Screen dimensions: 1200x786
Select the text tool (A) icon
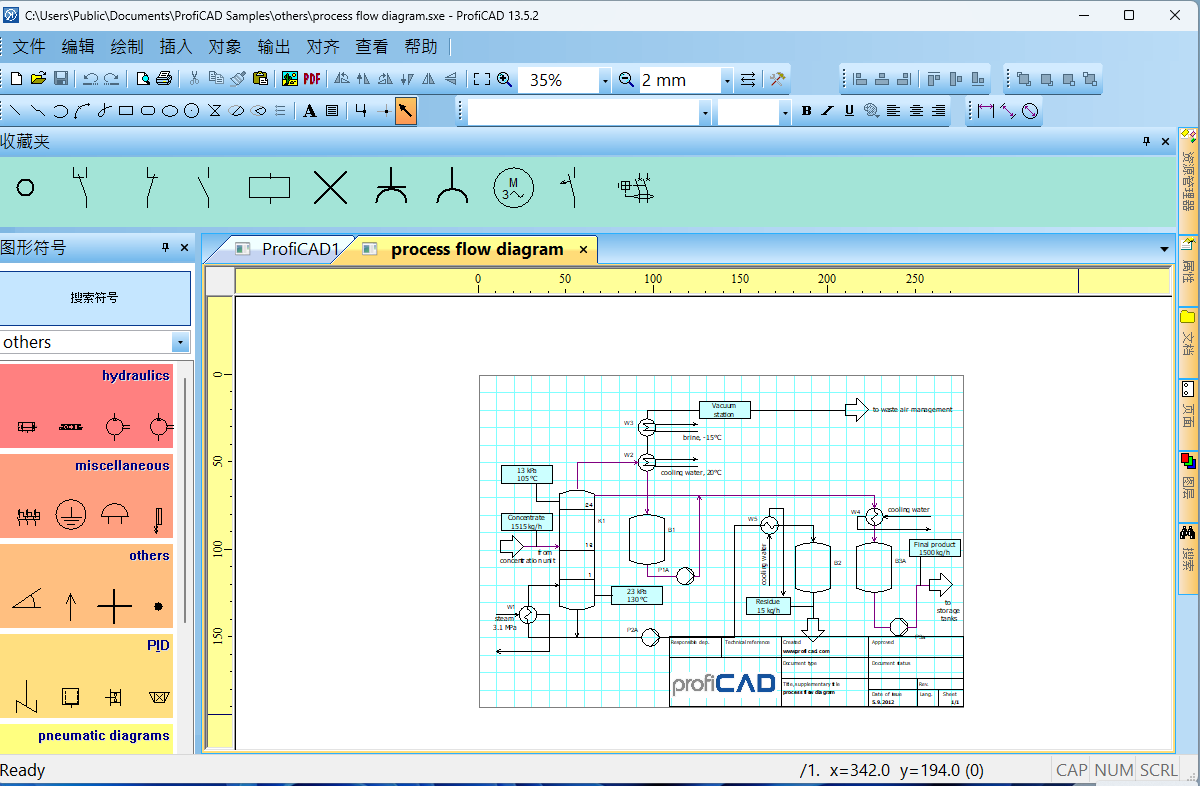(310, 111)
